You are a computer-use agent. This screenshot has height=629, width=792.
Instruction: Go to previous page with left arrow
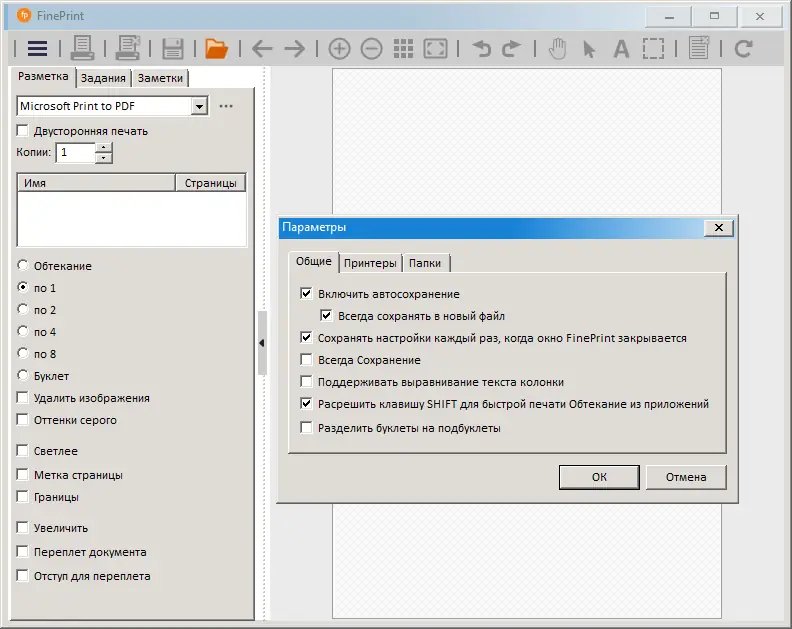pos(262,49)
